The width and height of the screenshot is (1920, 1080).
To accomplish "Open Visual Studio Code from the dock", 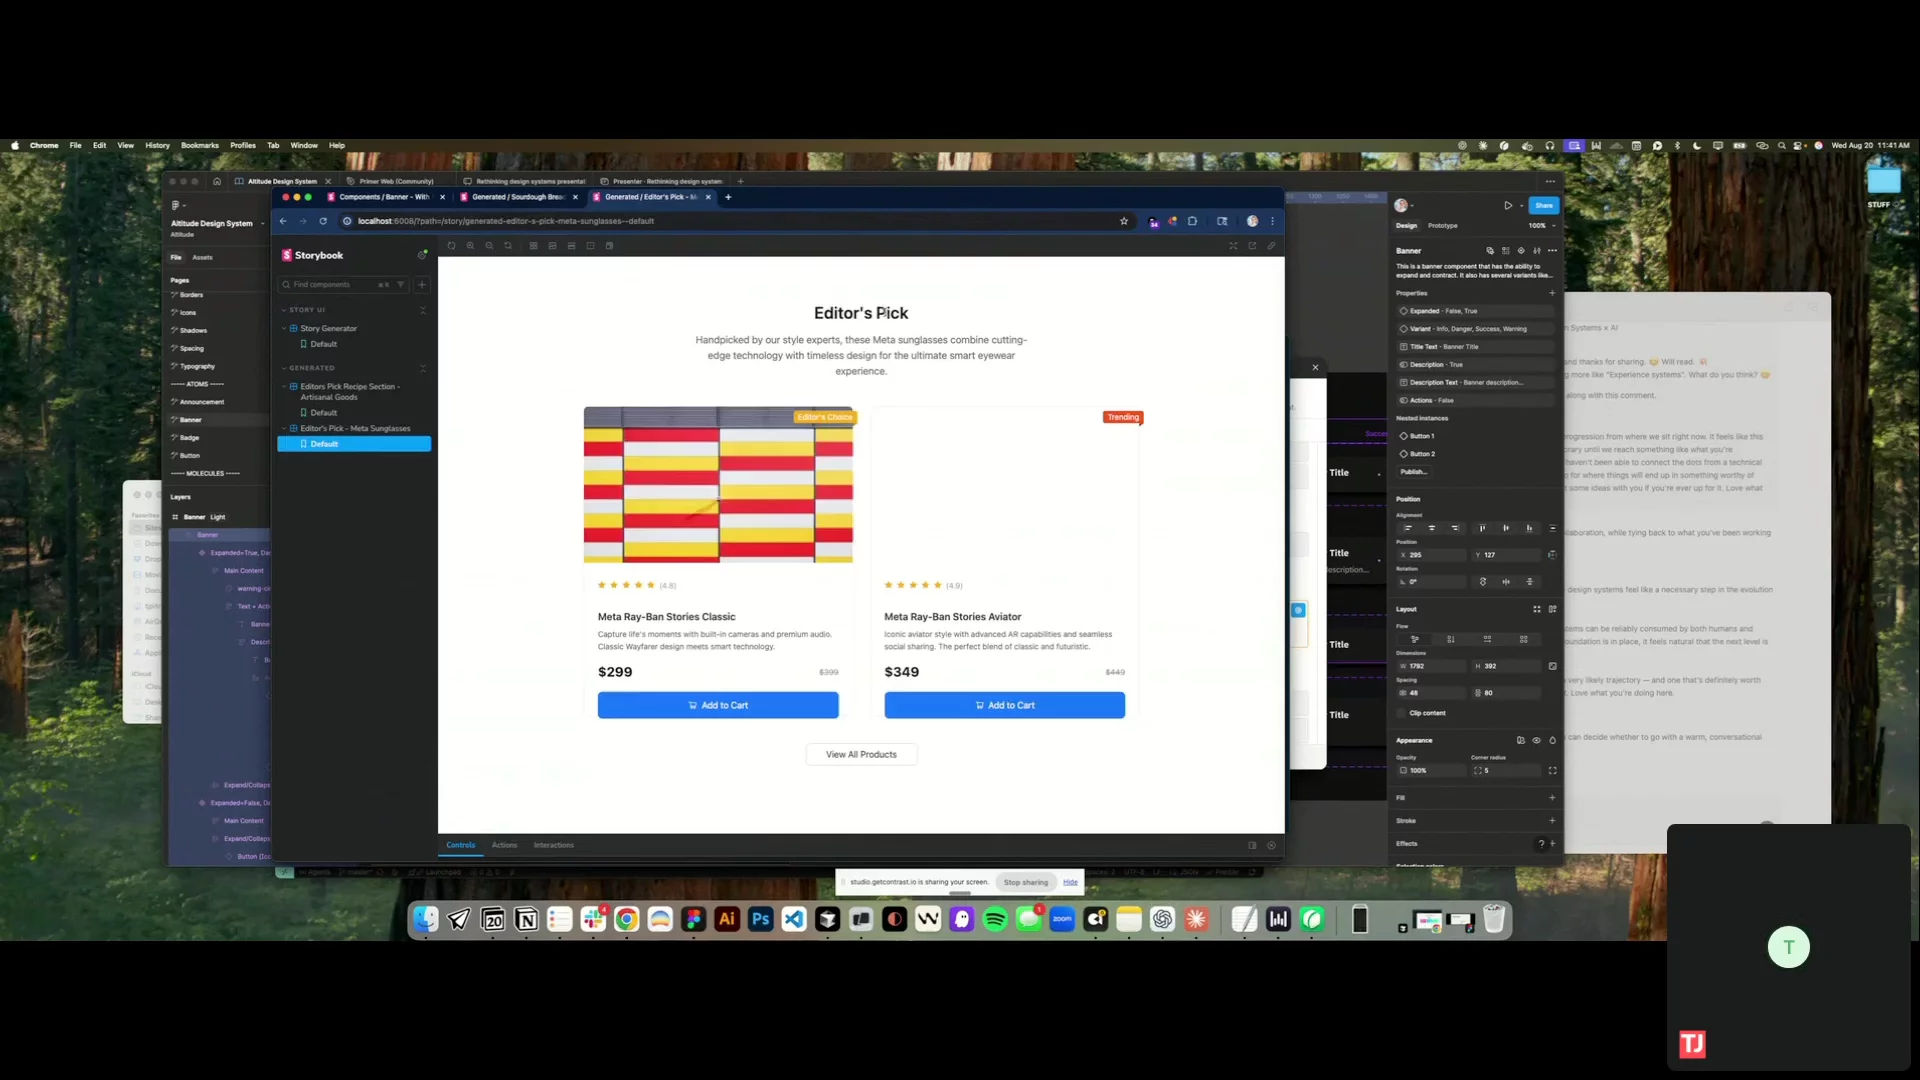I will click(794, 920).
